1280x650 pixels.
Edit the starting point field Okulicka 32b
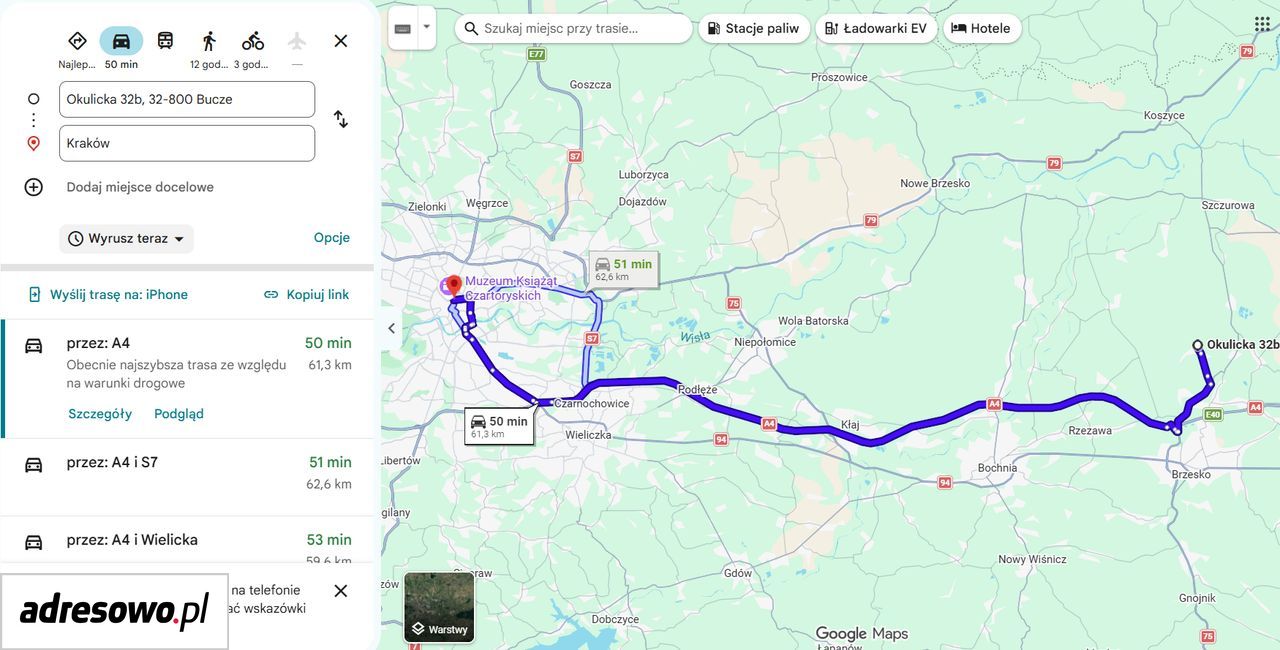(x=187, y=99)
